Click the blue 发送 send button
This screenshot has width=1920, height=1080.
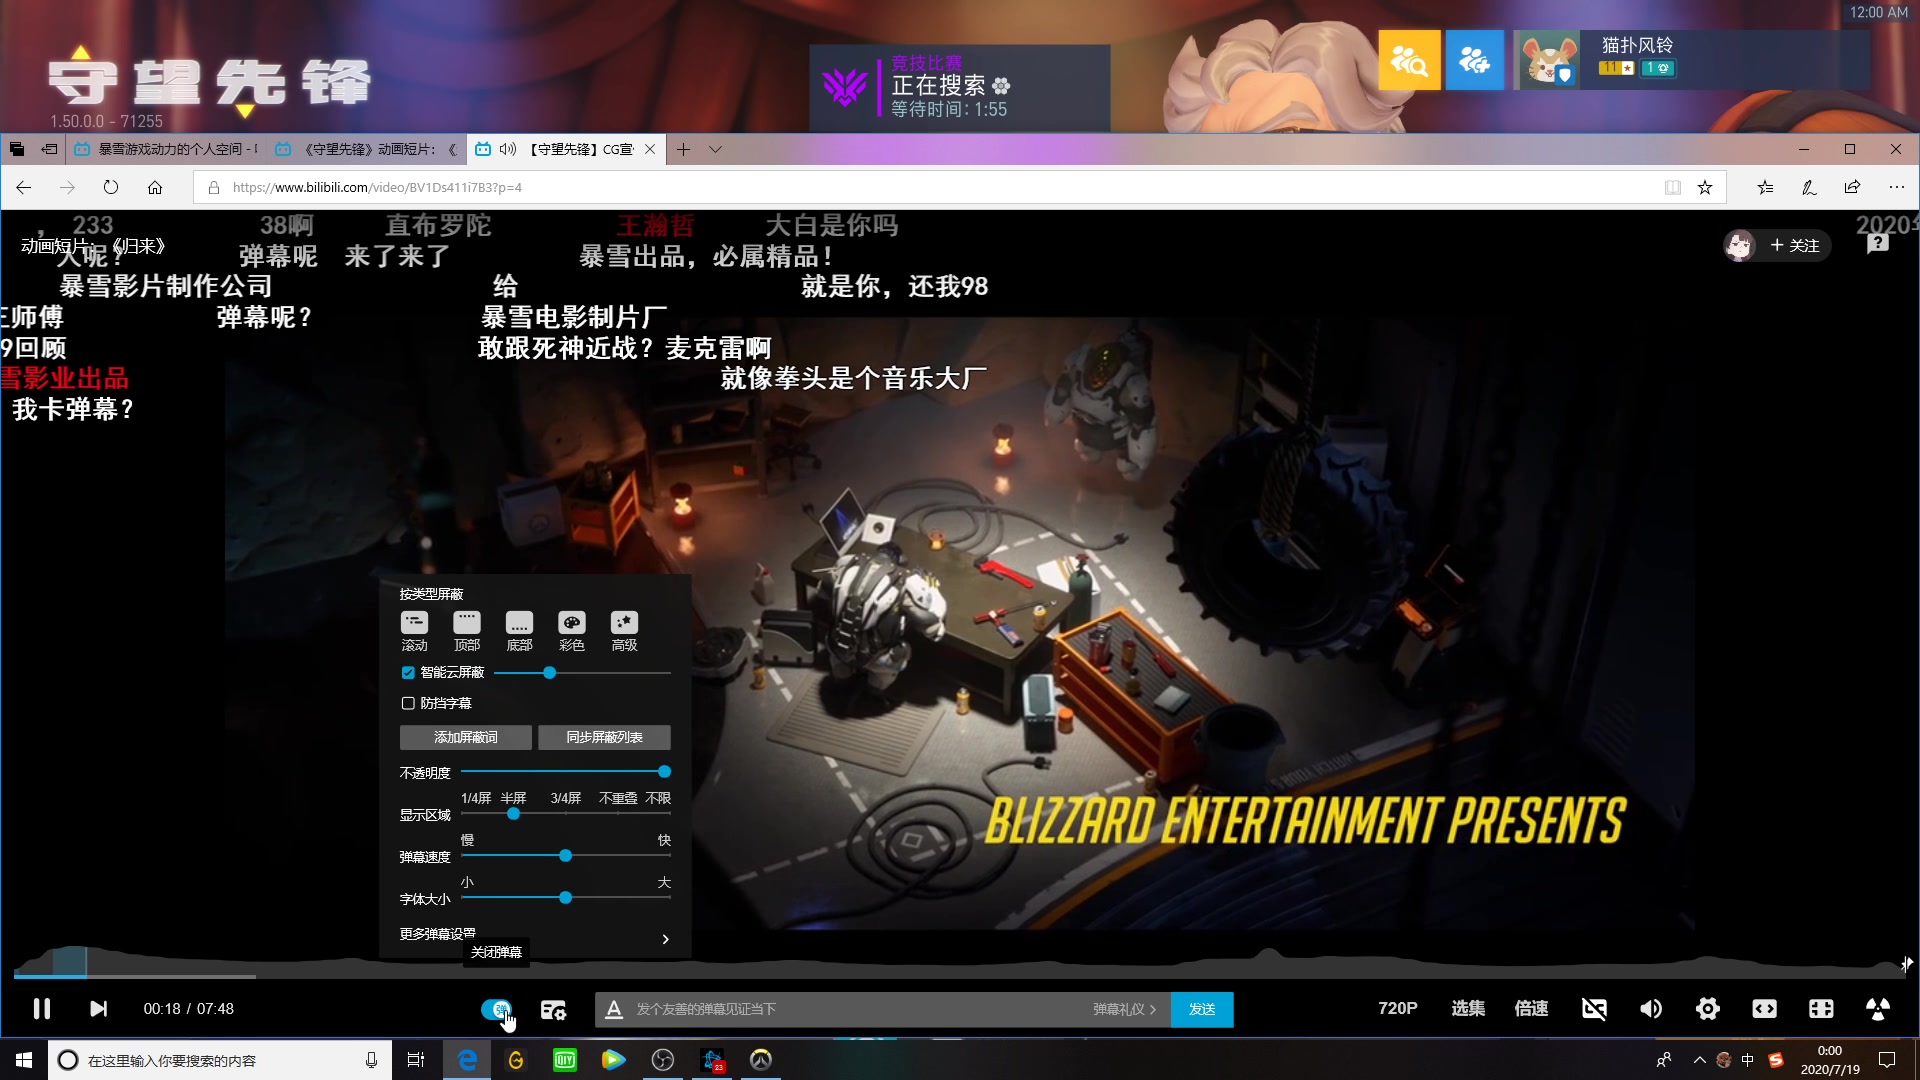[x=1202, y=1010]
